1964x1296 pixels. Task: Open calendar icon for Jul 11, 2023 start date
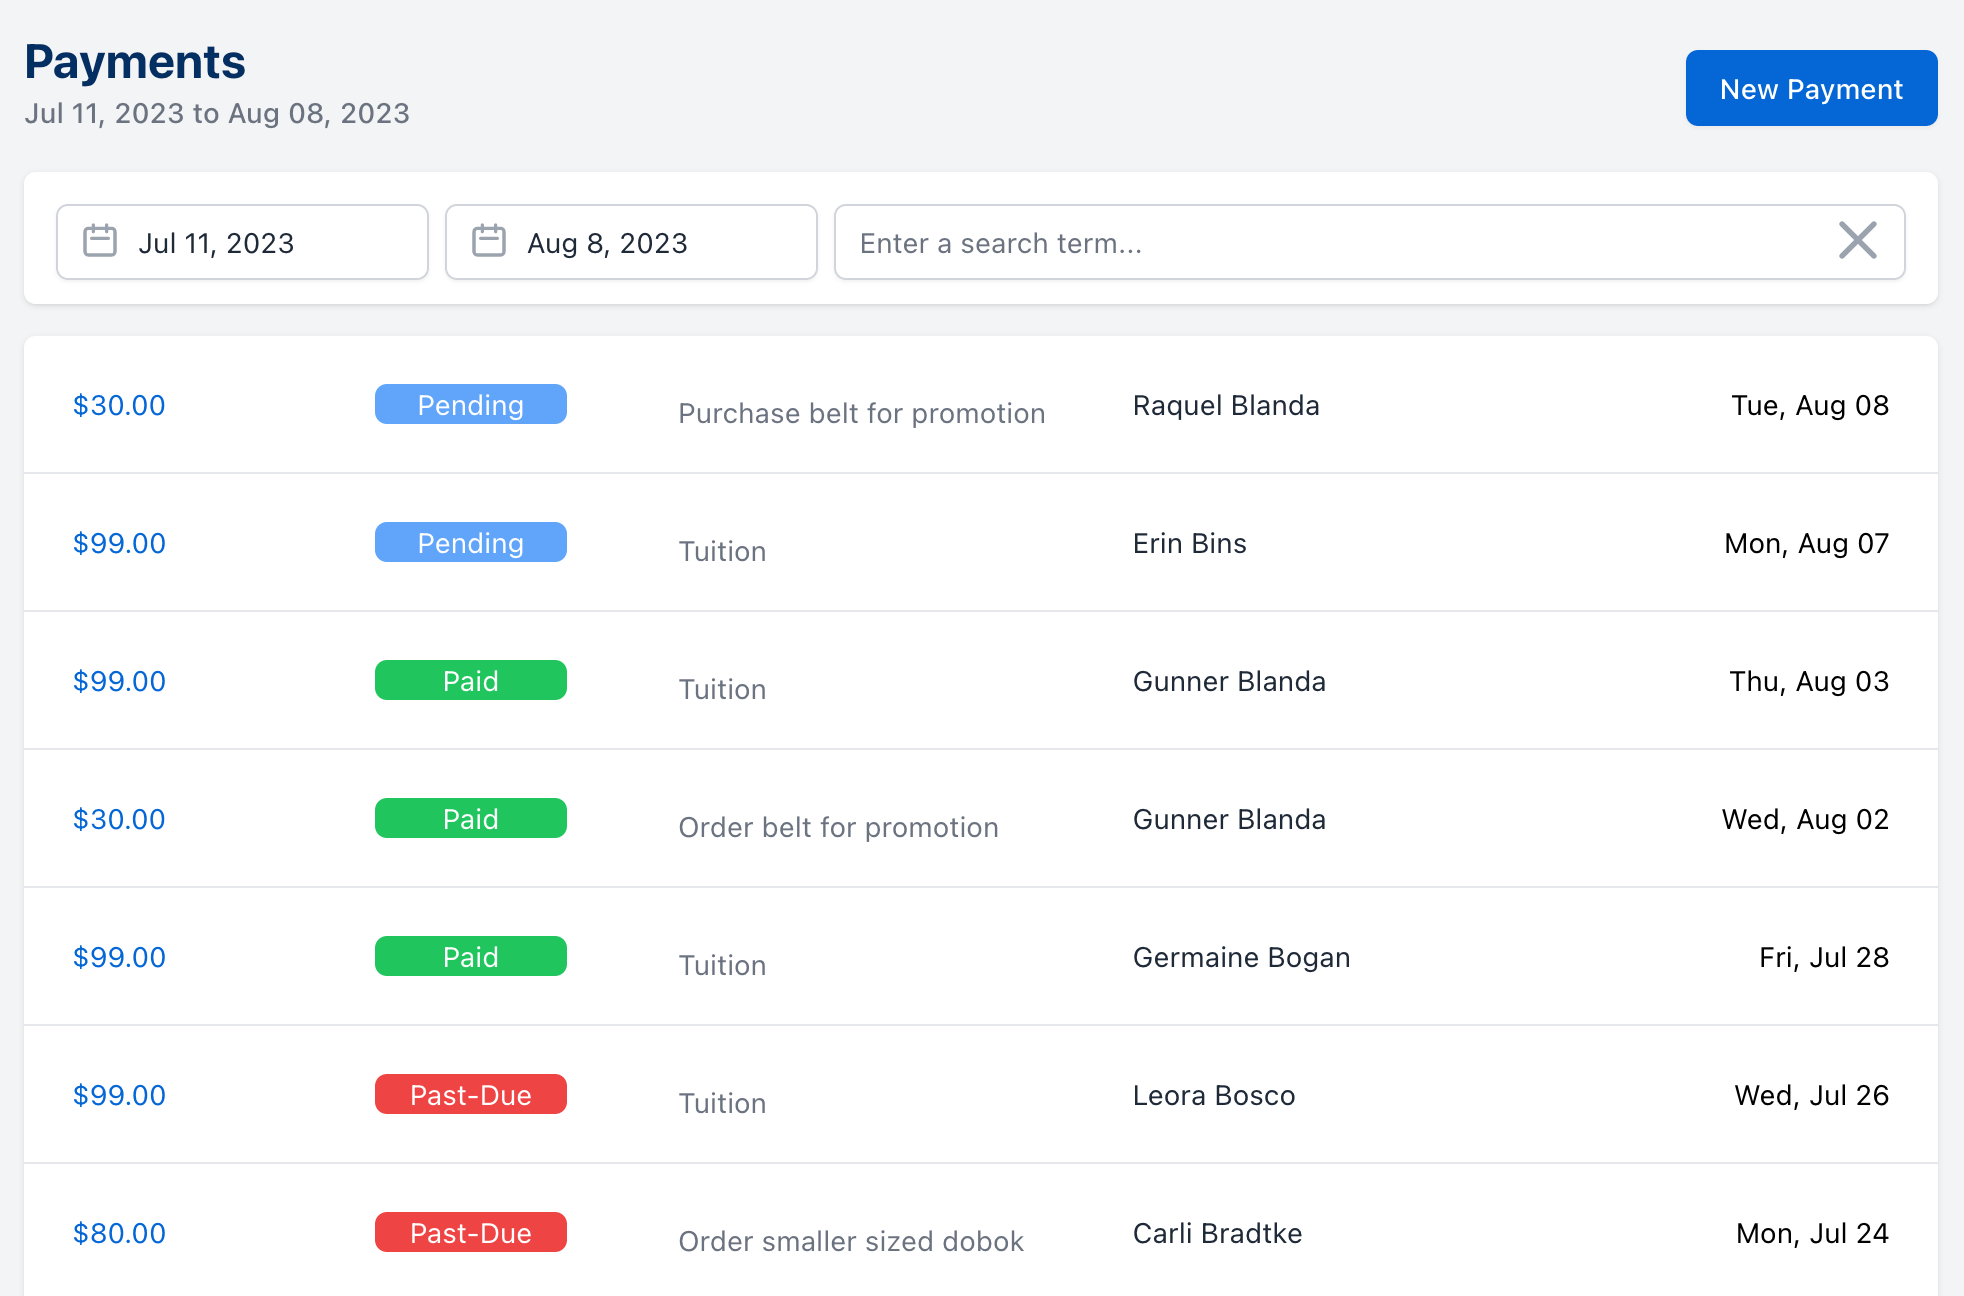pos(100,241)
